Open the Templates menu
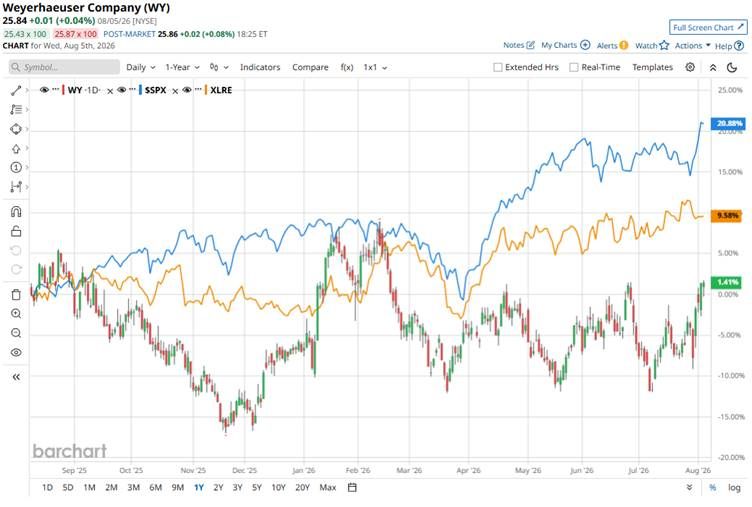Image resolution: width=752 pixels, height=507 pixels. pos(652,67)
